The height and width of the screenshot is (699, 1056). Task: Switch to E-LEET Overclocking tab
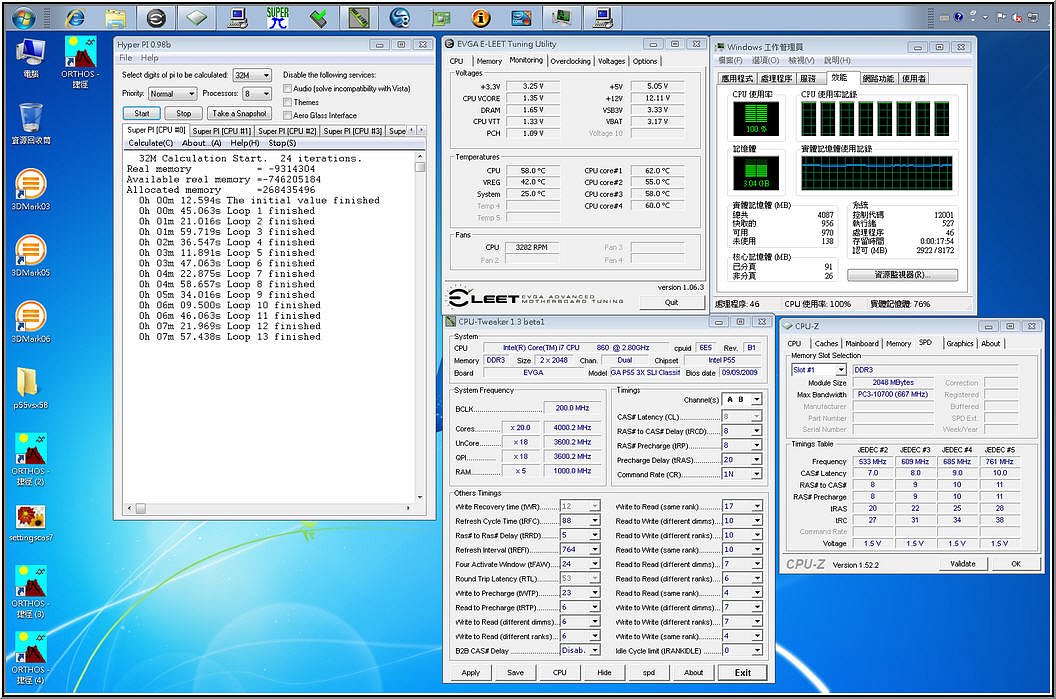570,61
